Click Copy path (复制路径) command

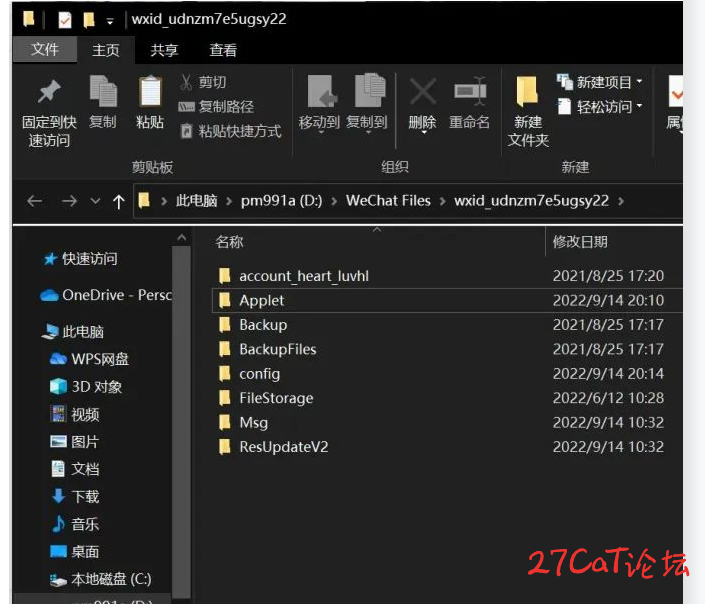tap(216, 107)
